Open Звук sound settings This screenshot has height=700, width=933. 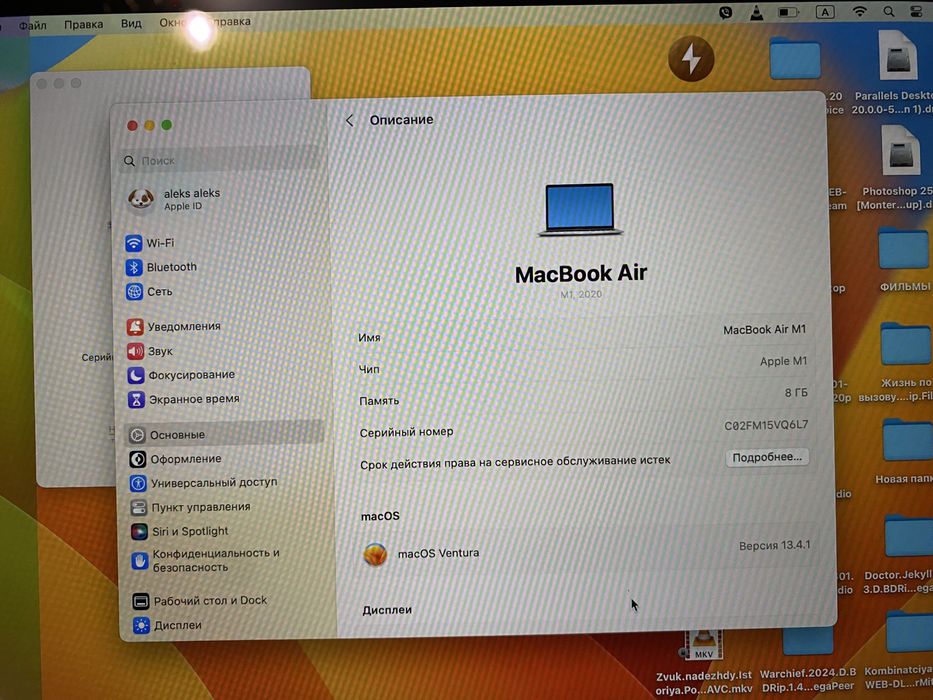pyautogui.click(x=150, y=351)
